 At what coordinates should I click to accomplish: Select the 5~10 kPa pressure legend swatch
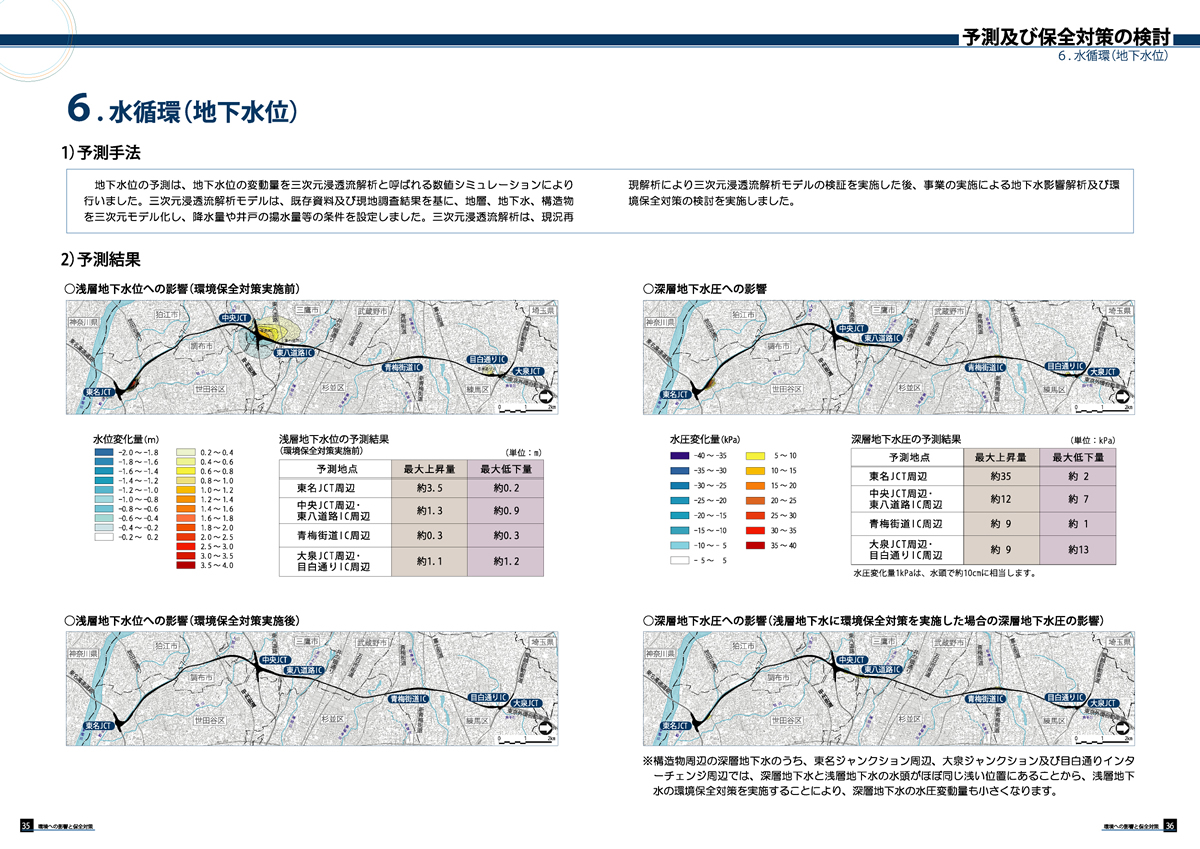pos(756,455)
